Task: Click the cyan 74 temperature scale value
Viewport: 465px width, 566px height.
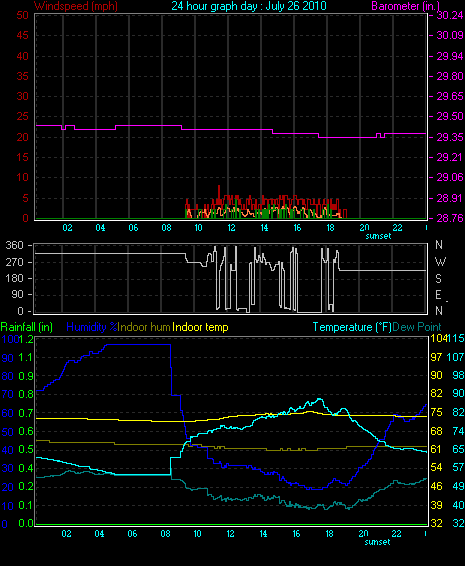Action: 458,431
